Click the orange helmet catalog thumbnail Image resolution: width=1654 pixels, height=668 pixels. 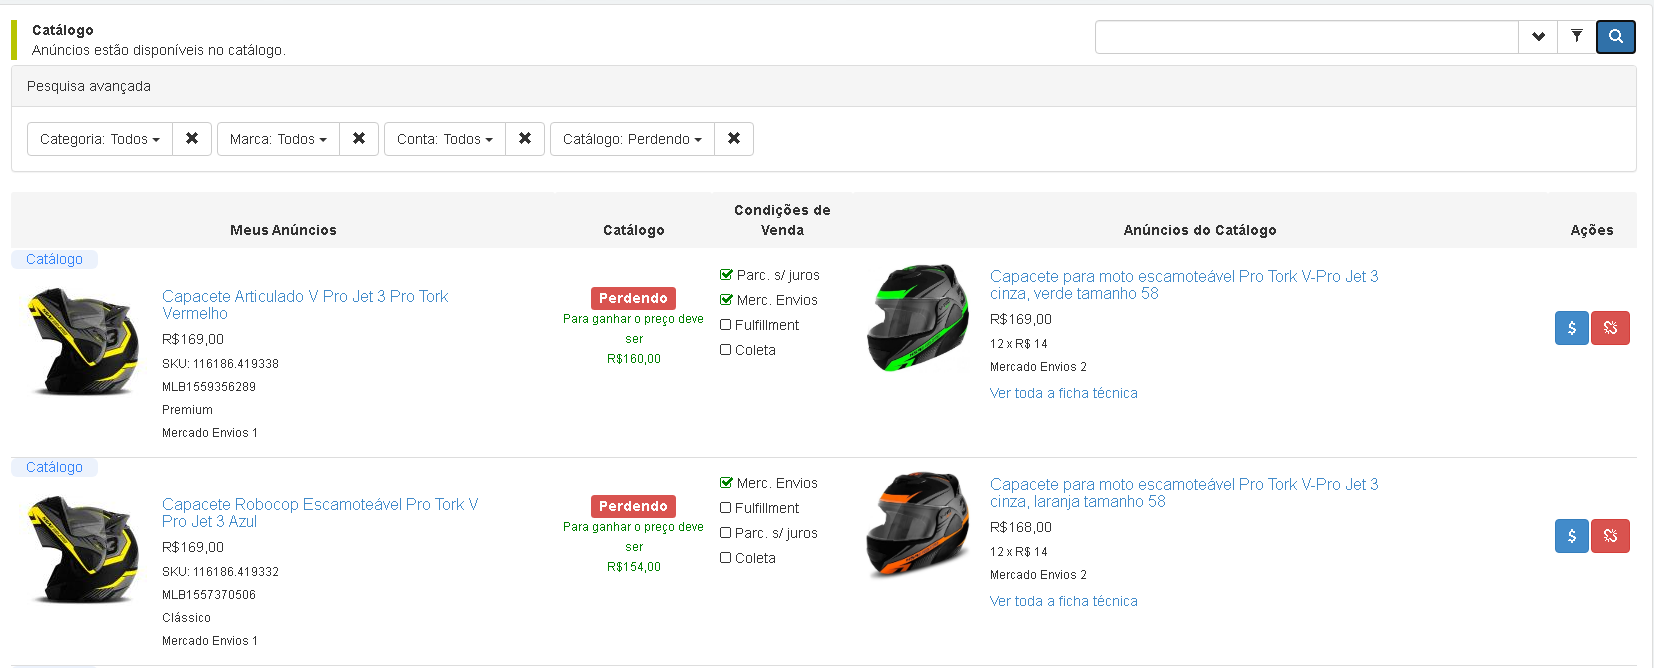[918, 526]
